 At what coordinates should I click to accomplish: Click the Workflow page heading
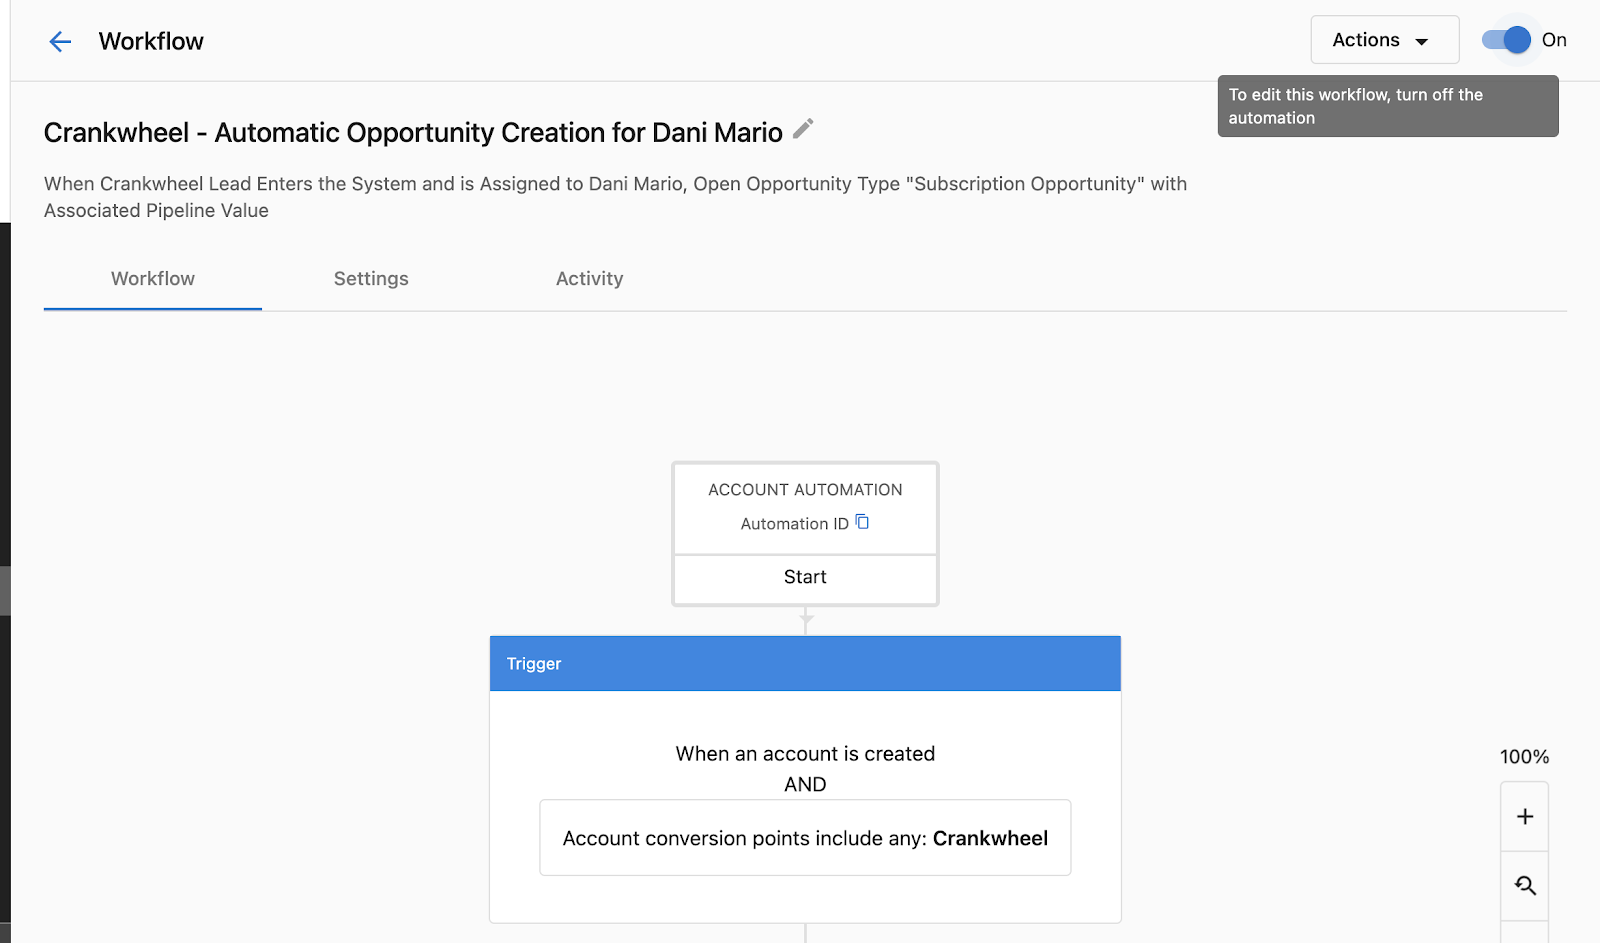pos(151,41)
